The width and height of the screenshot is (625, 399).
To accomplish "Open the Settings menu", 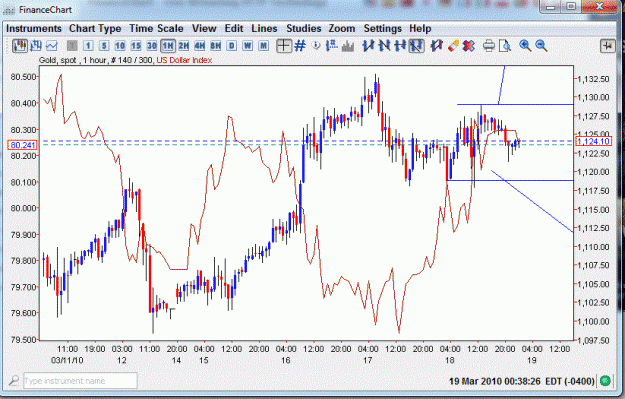I will click(382, 29).
